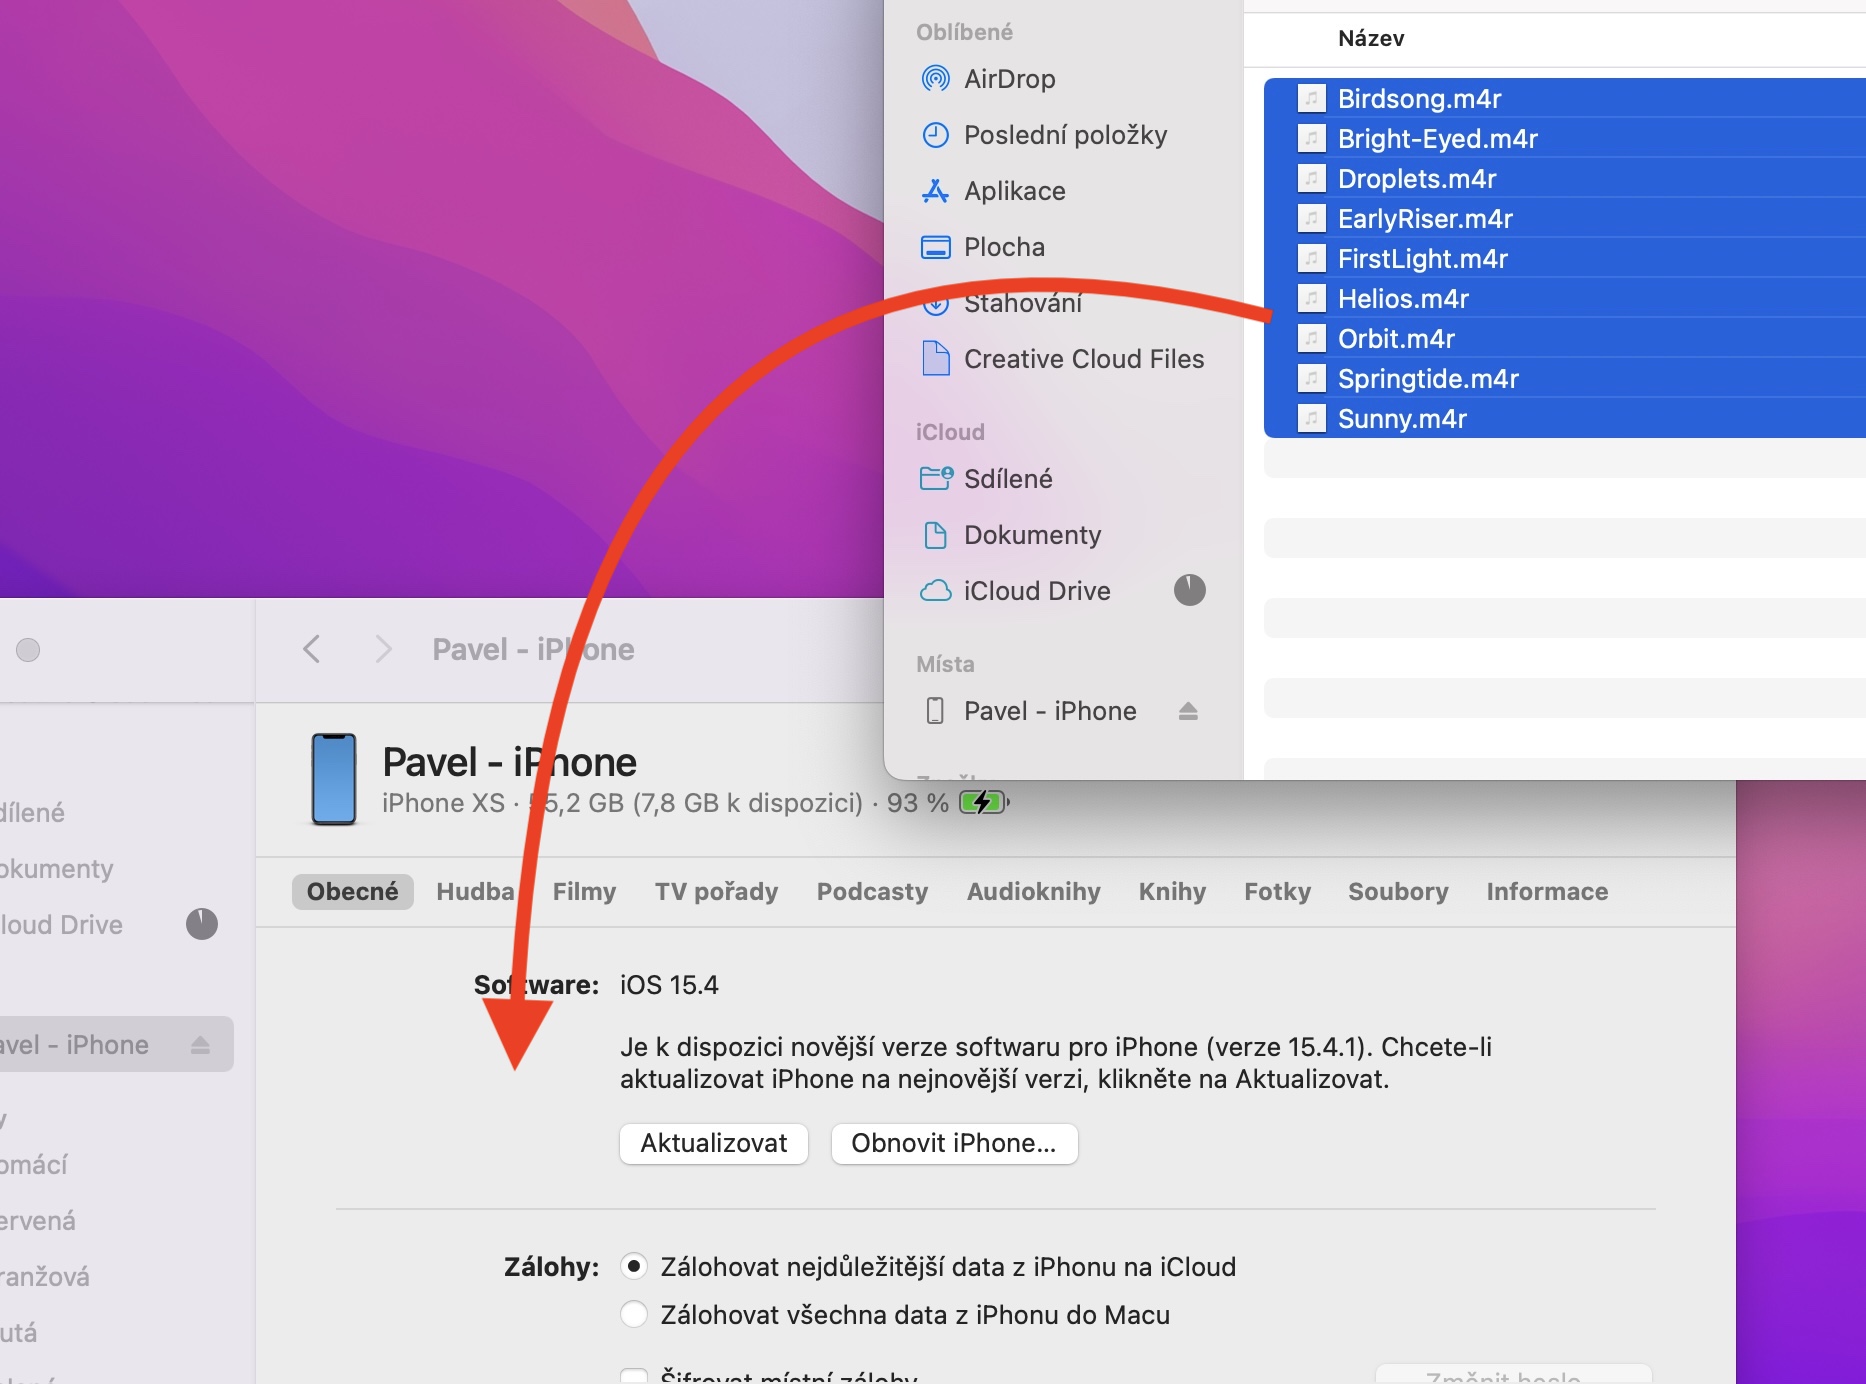Click the Springtide.m4r file icon
The height and width of the screenshot is (1384, 1866).
[x=1311, y=378]
